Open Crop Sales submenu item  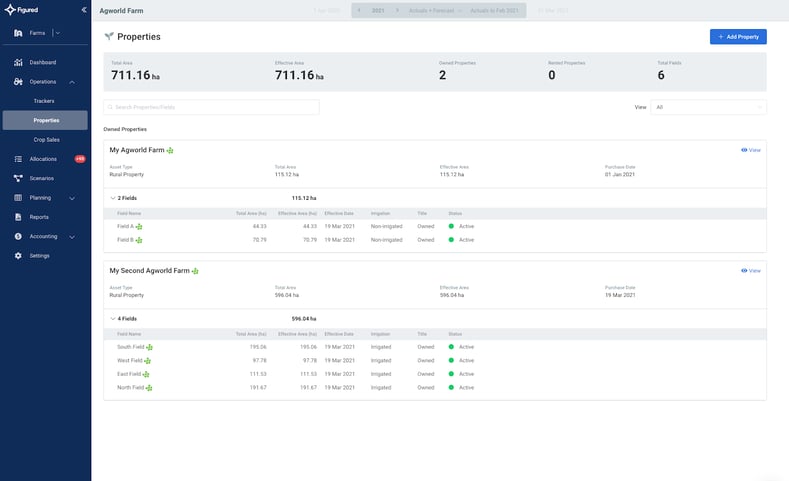point(46,140)
